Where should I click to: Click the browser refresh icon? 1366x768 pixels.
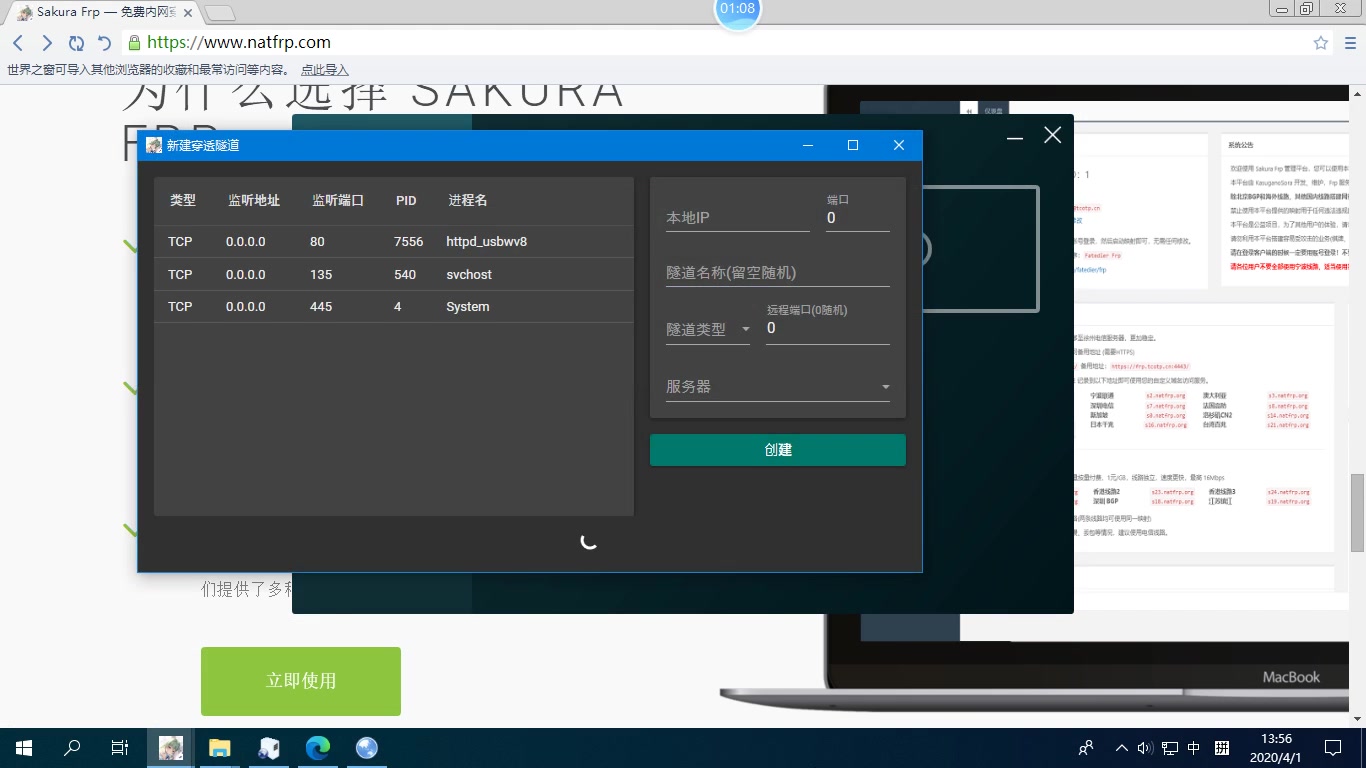point(76,43)
